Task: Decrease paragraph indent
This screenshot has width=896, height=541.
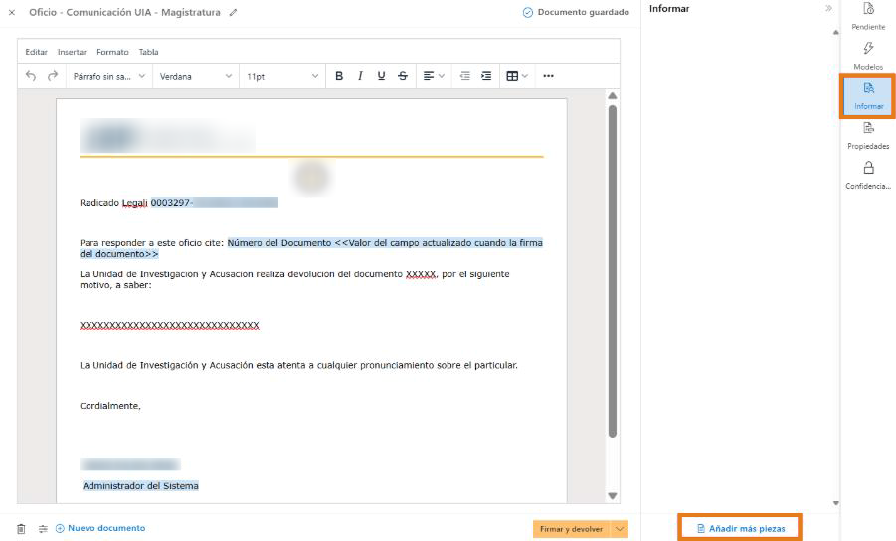Action: tap(465, 76)
